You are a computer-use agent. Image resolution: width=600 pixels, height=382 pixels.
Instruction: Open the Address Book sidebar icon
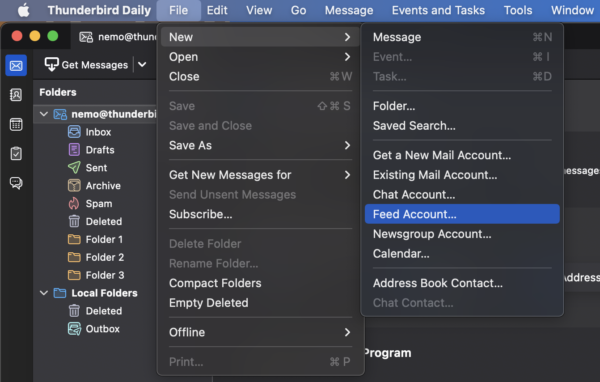(16, 95)
